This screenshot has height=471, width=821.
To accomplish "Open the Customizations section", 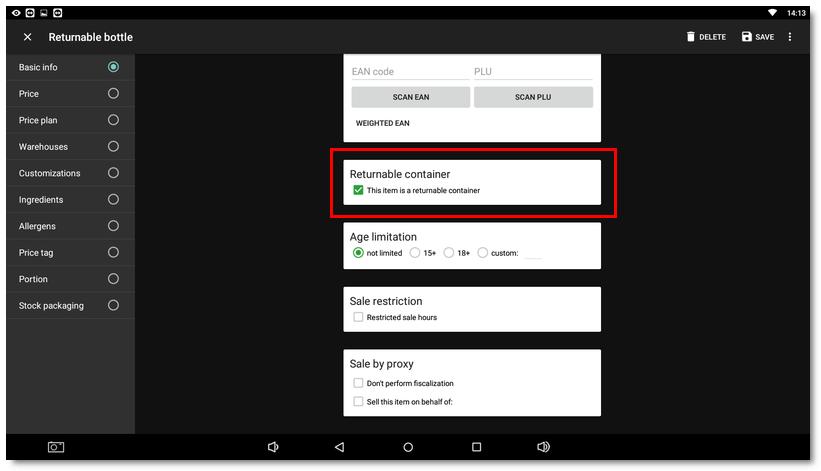I will coord(70,173).
